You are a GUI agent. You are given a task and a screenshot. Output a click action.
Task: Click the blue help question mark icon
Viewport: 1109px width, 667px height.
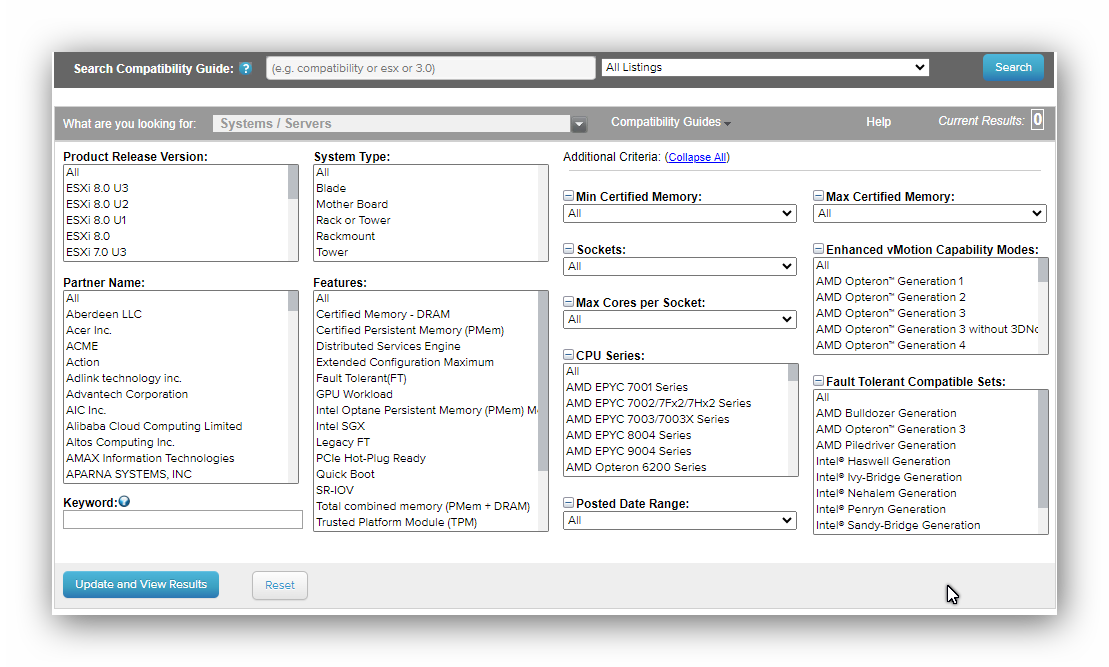(x=245, y=69)
